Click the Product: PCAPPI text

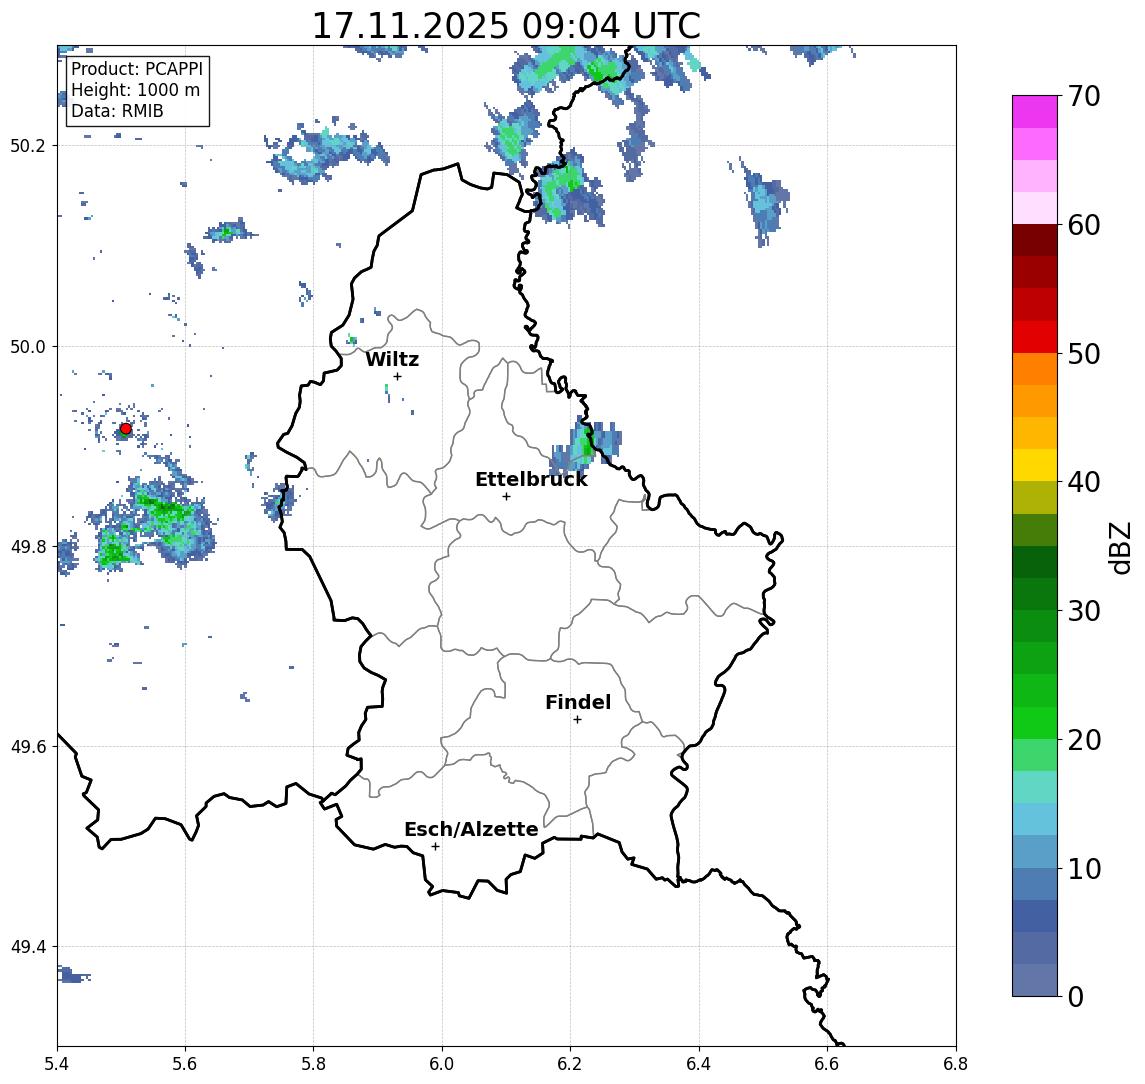[137, 69]
